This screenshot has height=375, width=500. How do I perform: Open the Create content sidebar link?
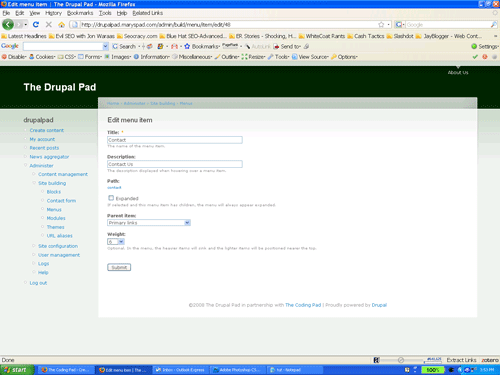click(x=47, y=130)
